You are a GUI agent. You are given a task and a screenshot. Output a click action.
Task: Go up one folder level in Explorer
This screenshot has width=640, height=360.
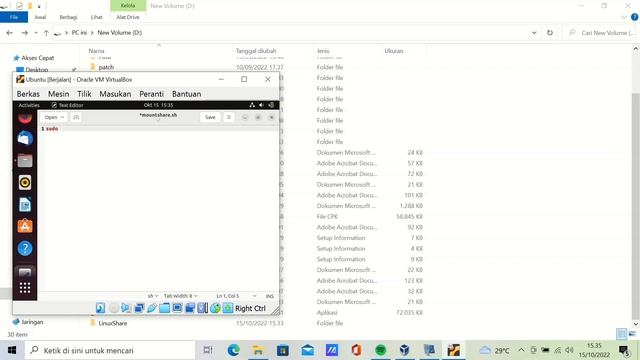(46, 33)
